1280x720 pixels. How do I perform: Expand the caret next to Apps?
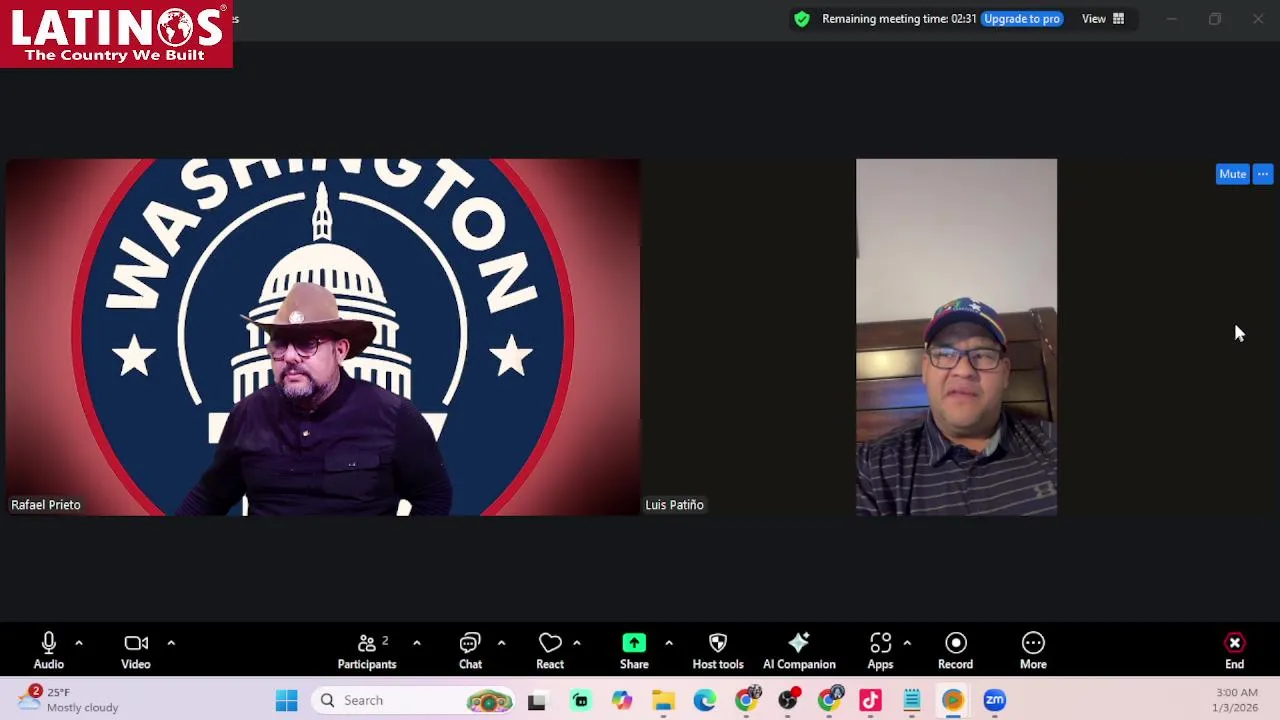pyautogui.click(x=907, y=643)
